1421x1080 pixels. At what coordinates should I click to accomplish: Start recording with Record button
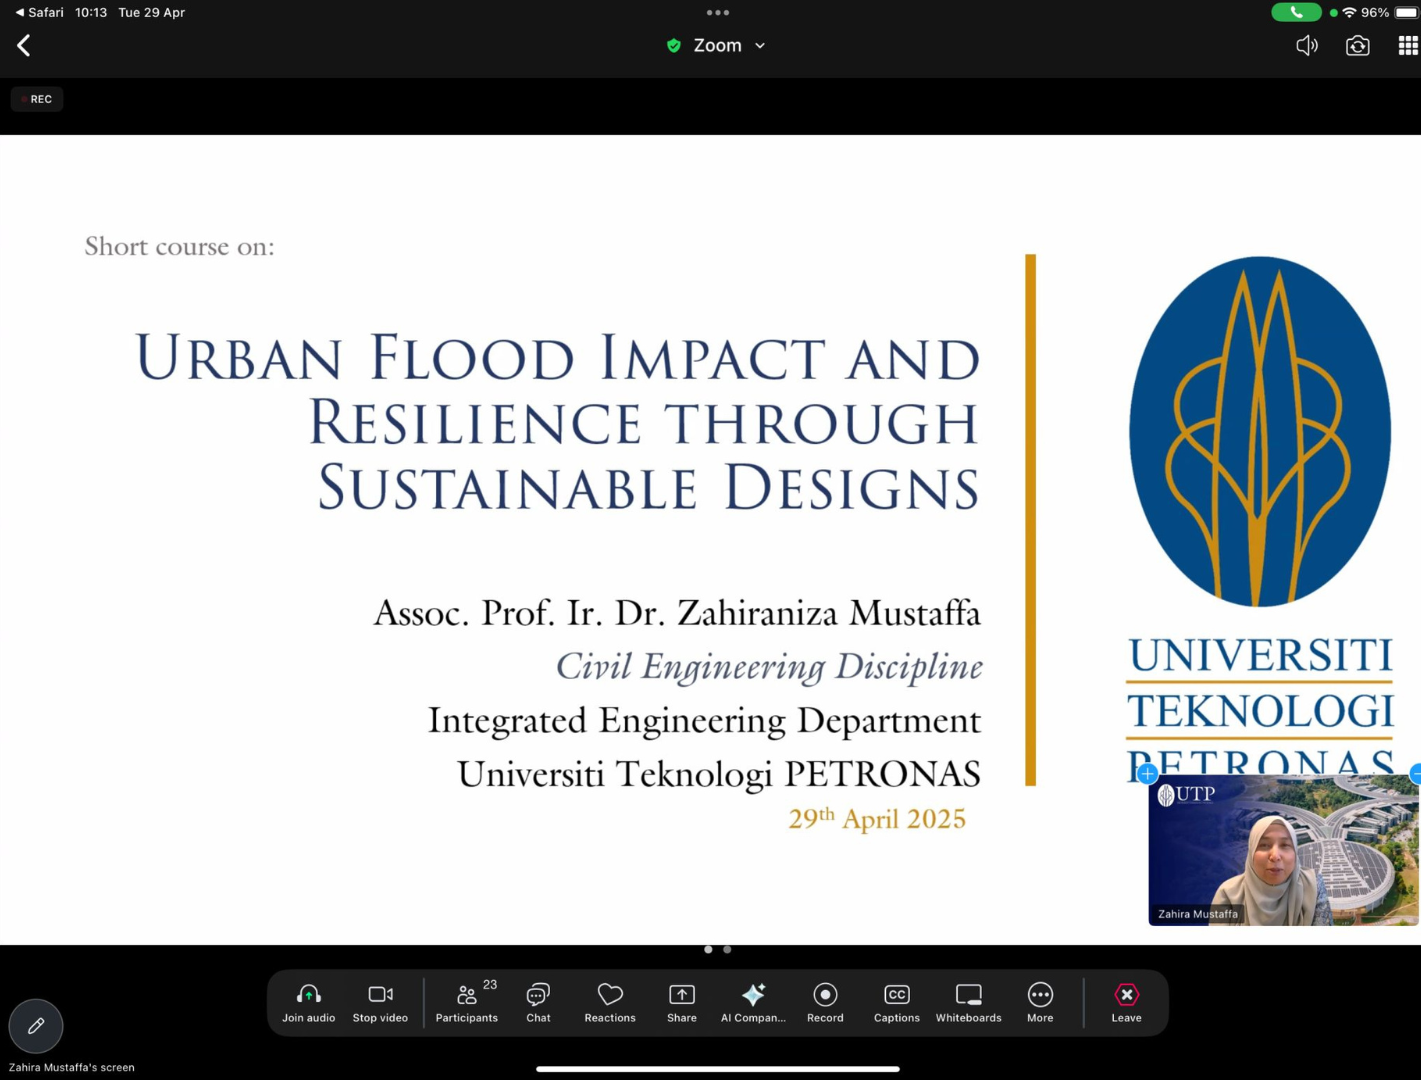click(825, 1003)
